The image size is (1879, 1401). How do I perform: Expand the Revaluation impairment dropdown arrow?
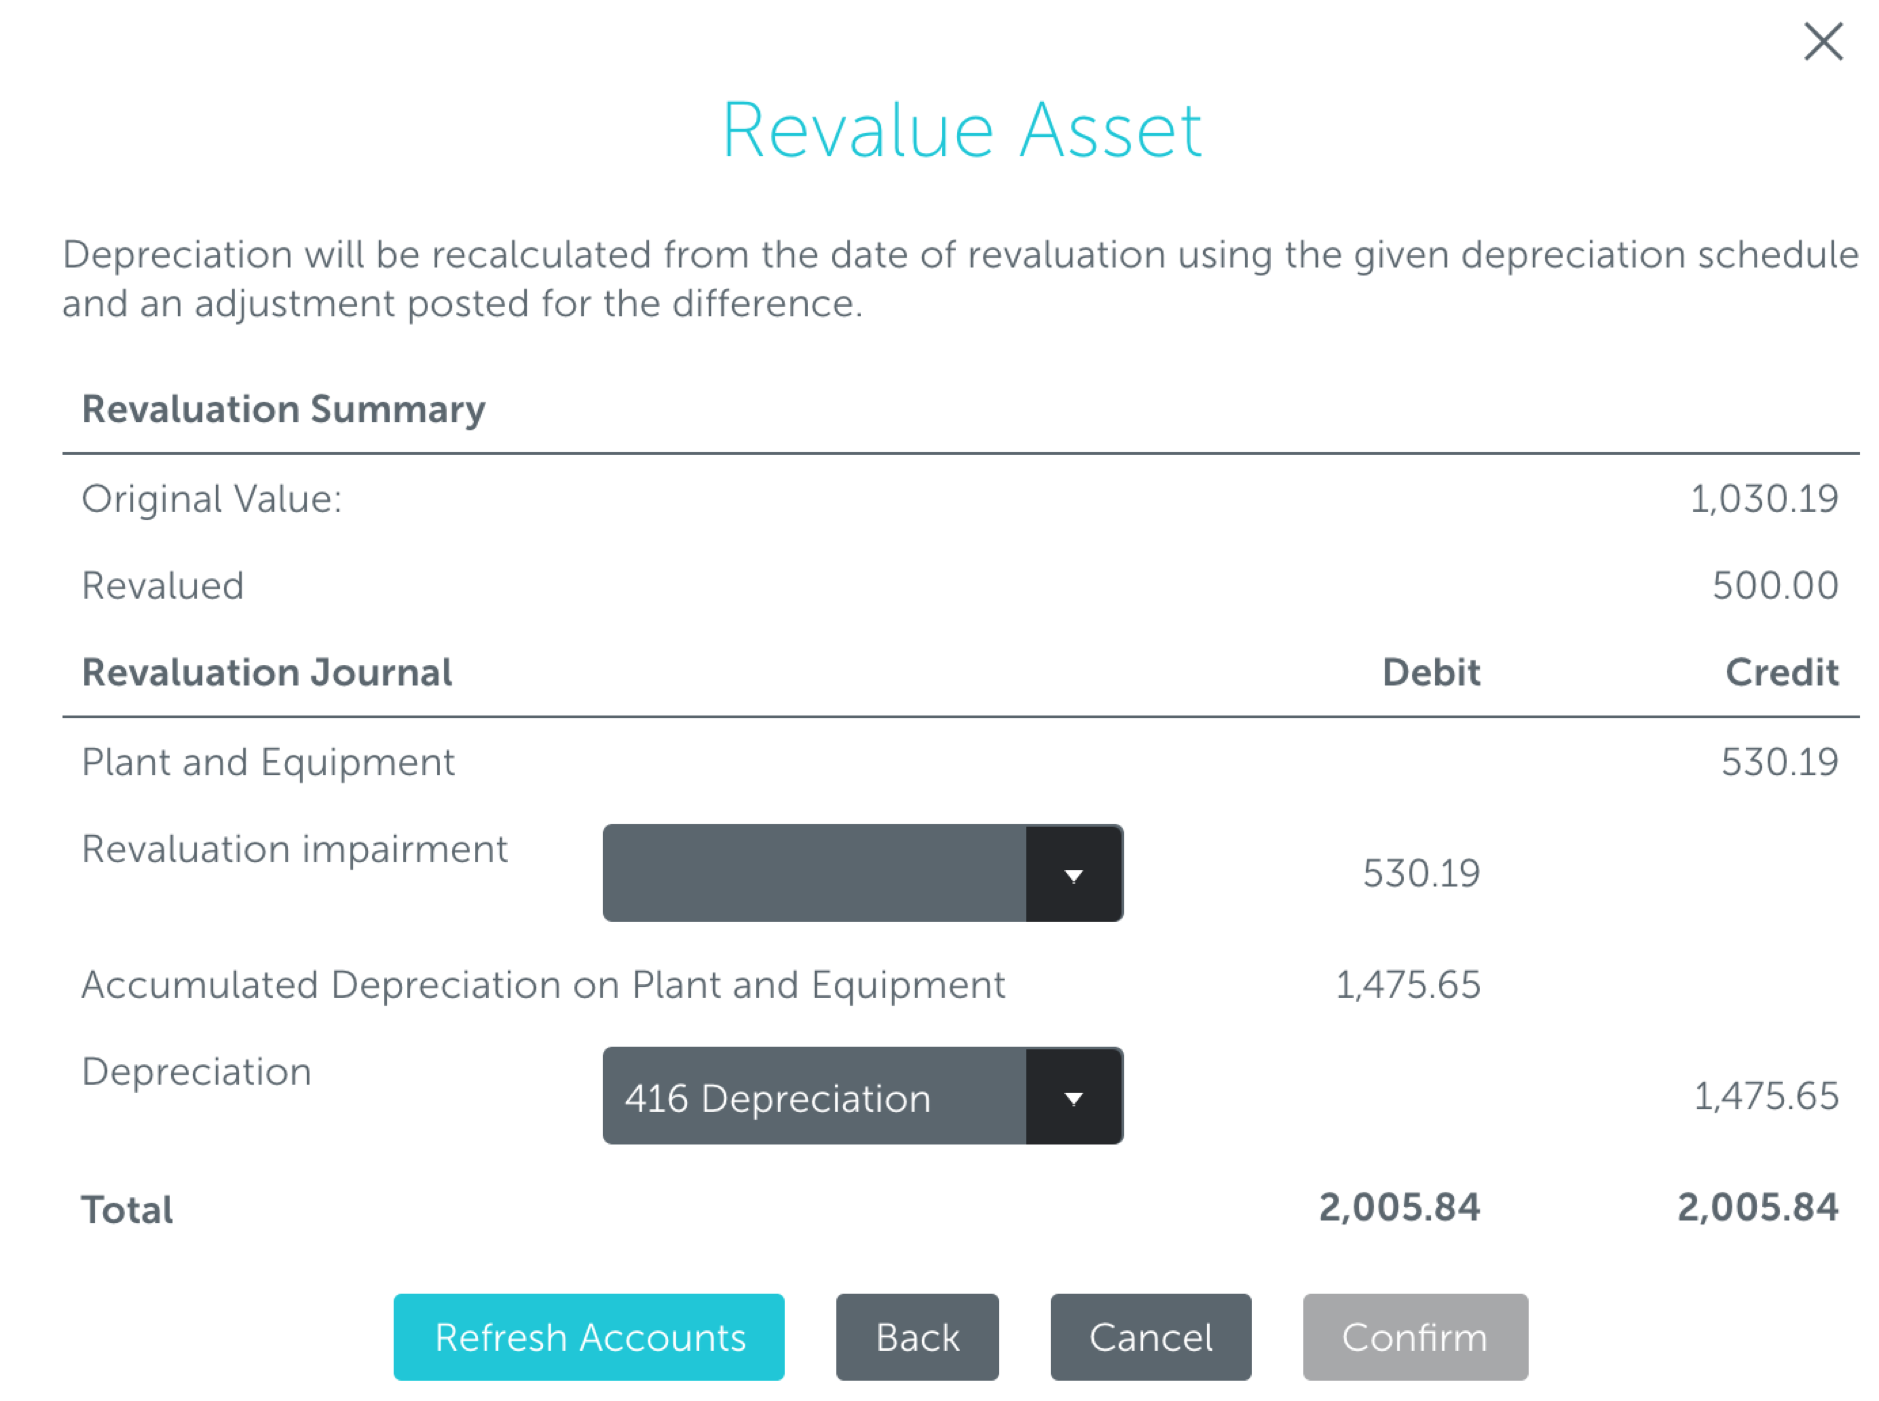[x=1073, y=872]
